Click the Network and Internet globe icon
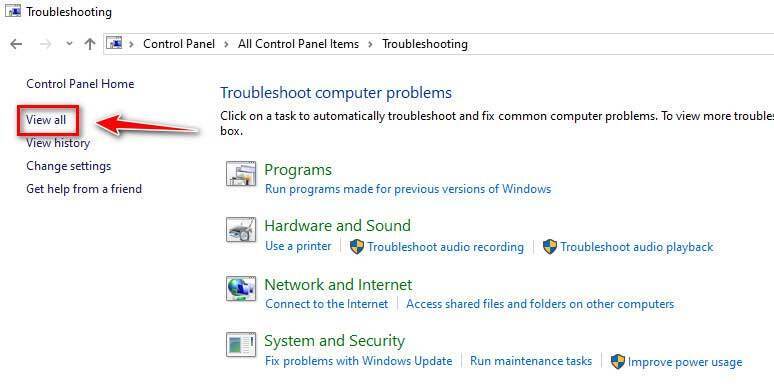This screenshot has width=774, height=391. click(x=241, y=288)
